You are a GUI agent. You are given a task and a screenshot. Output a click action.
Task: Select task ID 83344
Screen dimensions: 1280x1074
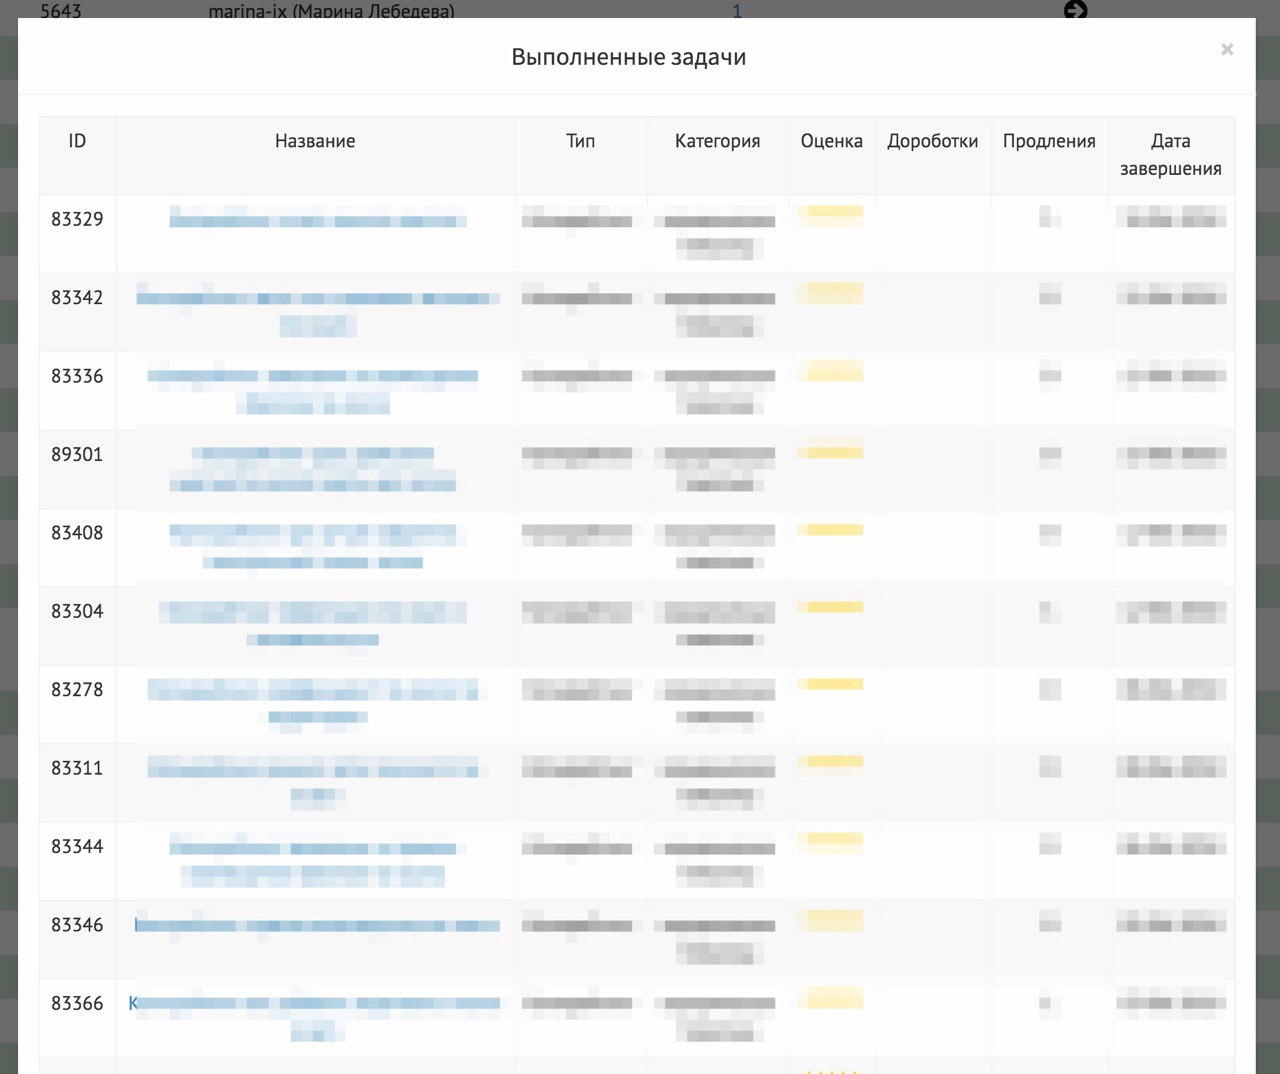coord(77,846)
